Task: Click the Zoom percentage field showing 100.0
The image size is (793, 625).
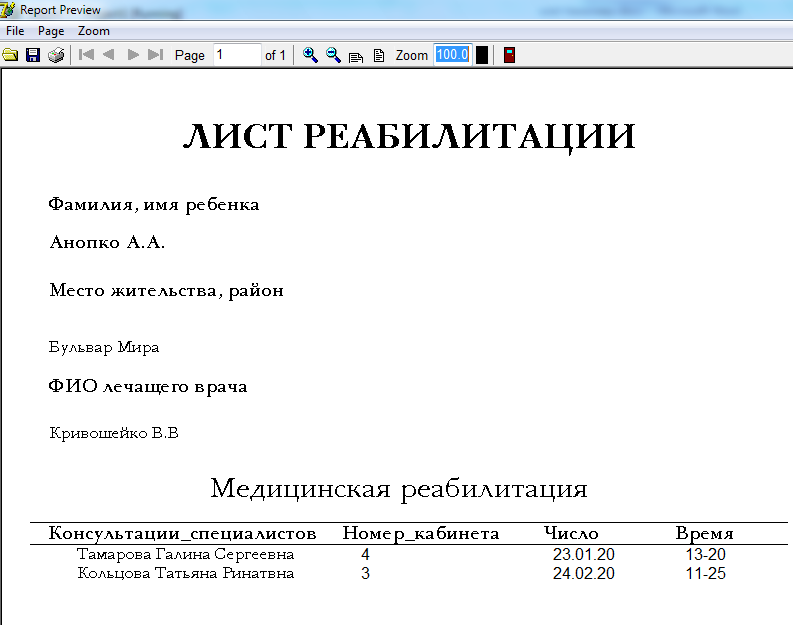Action: click(x=451, y=55)
